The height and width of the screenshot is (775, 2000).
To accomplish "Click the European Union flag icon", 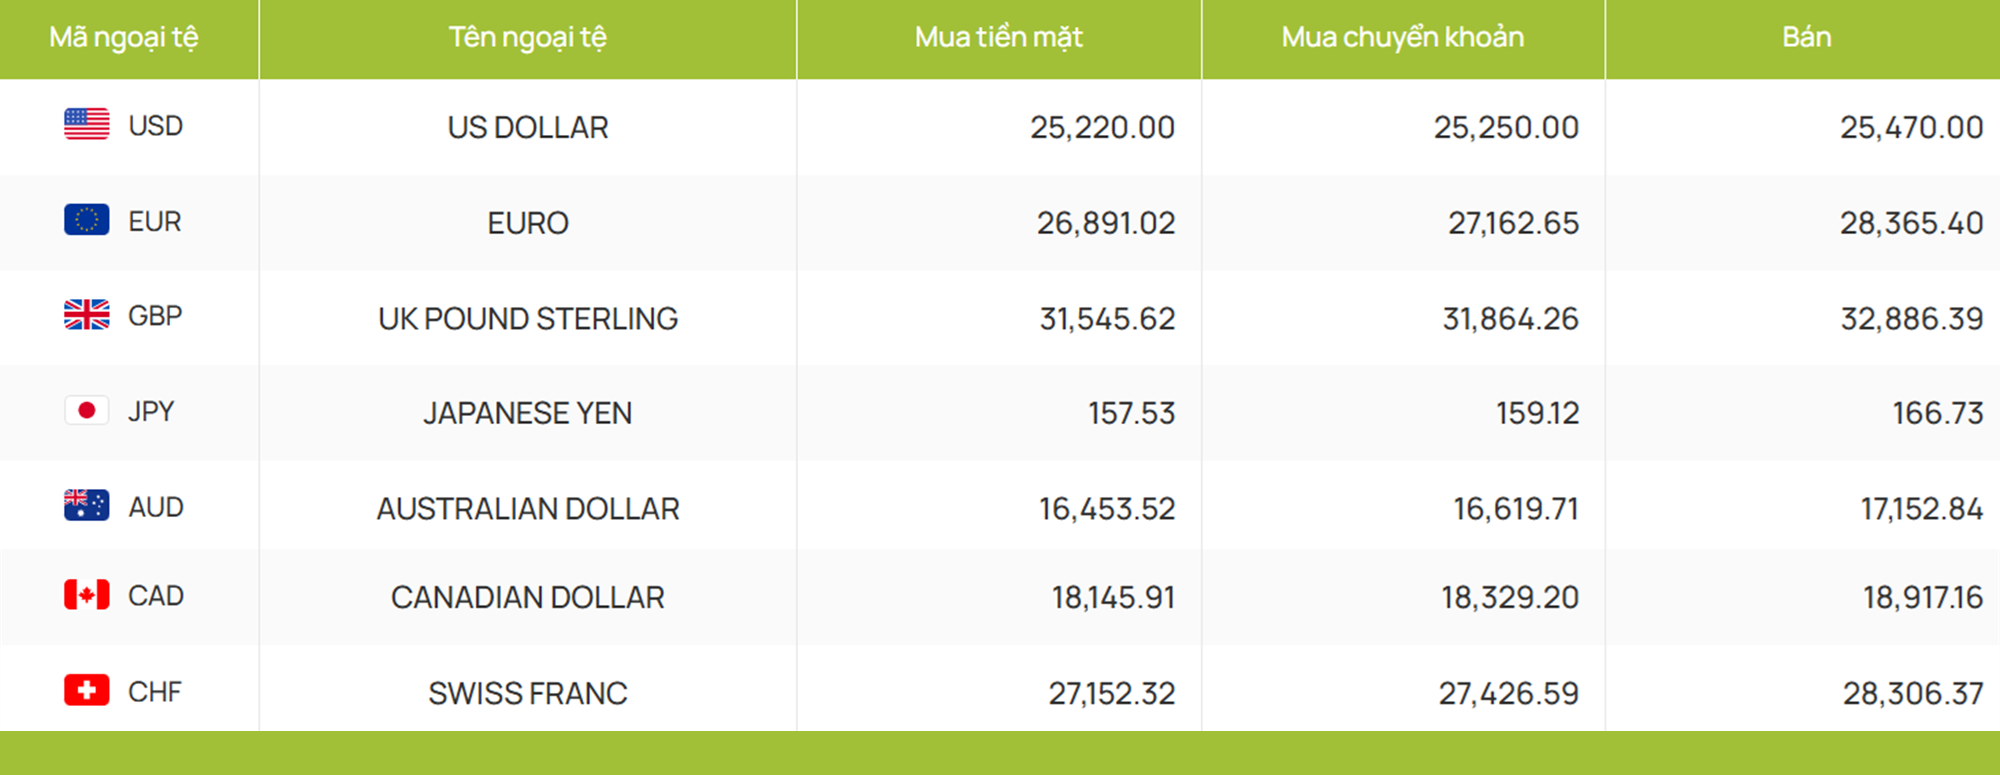I will click(87, 219).
